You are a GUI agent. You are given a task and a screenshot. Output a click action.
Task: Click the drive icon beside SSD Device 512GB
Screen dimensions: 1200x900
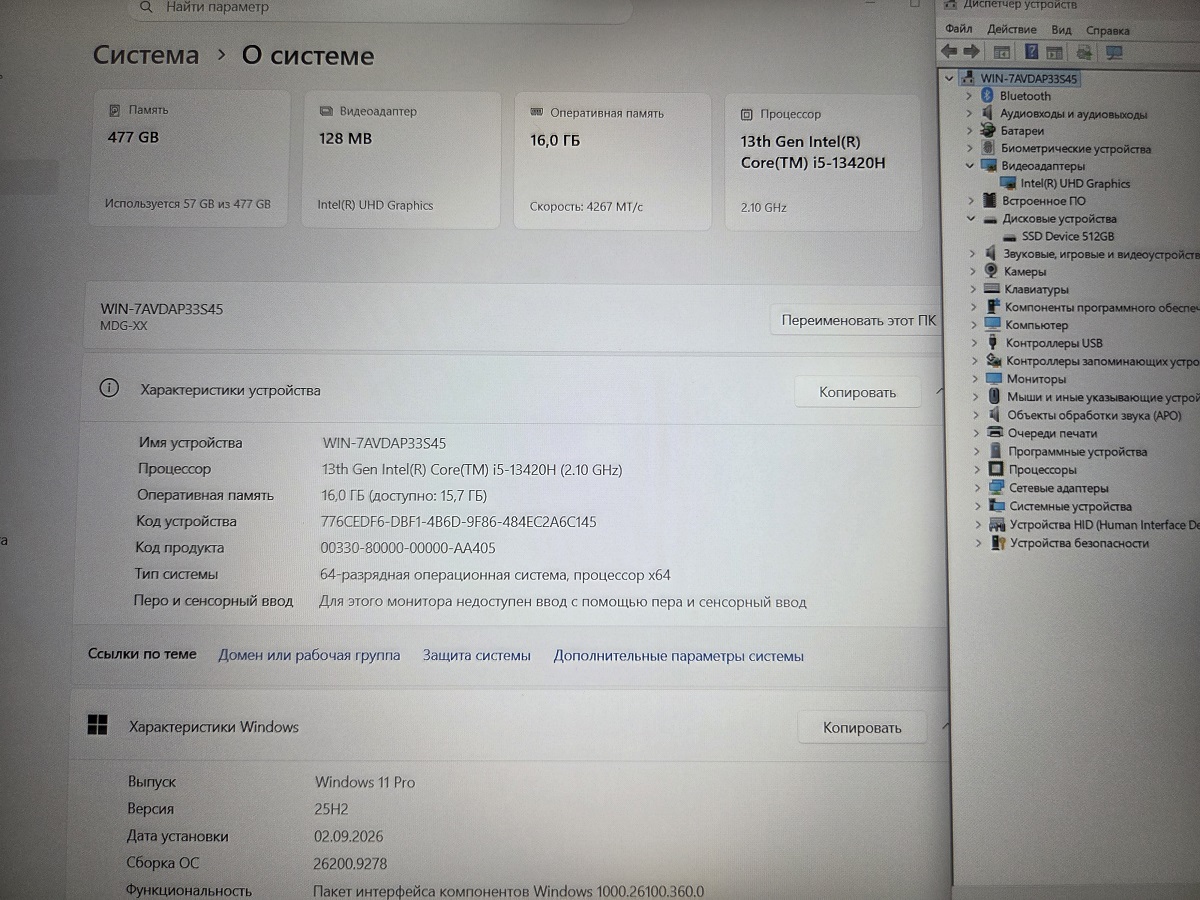tap(1009, 236)
